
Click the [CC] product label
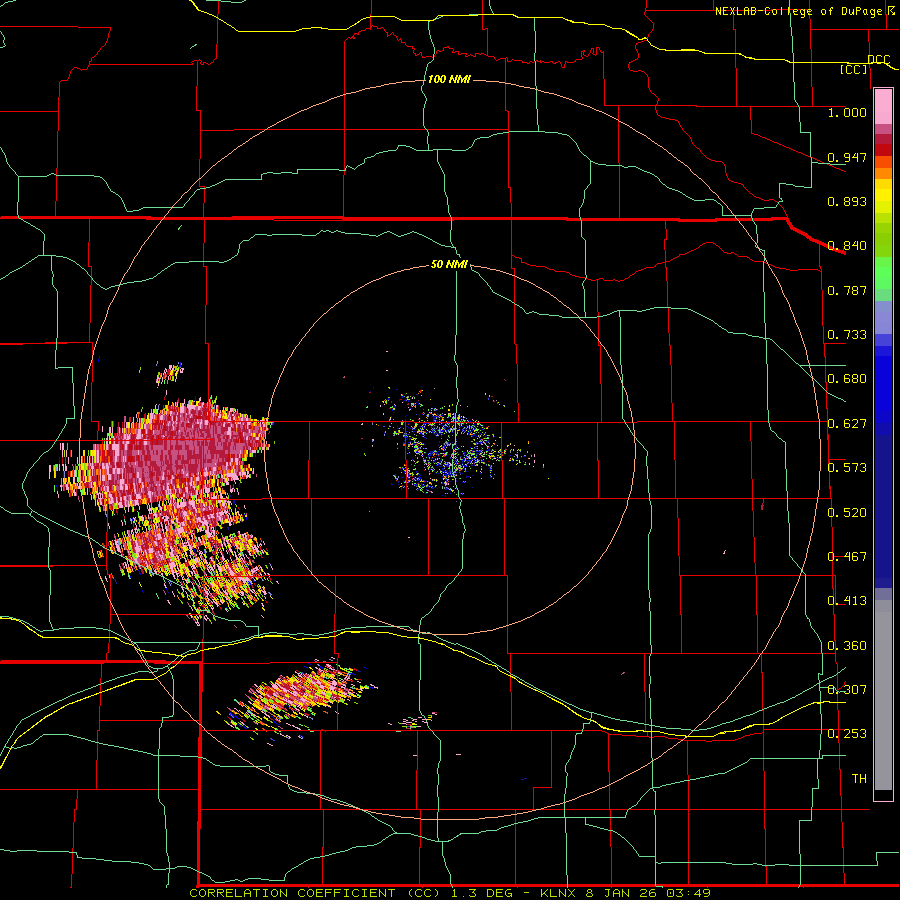pos(854,69)
